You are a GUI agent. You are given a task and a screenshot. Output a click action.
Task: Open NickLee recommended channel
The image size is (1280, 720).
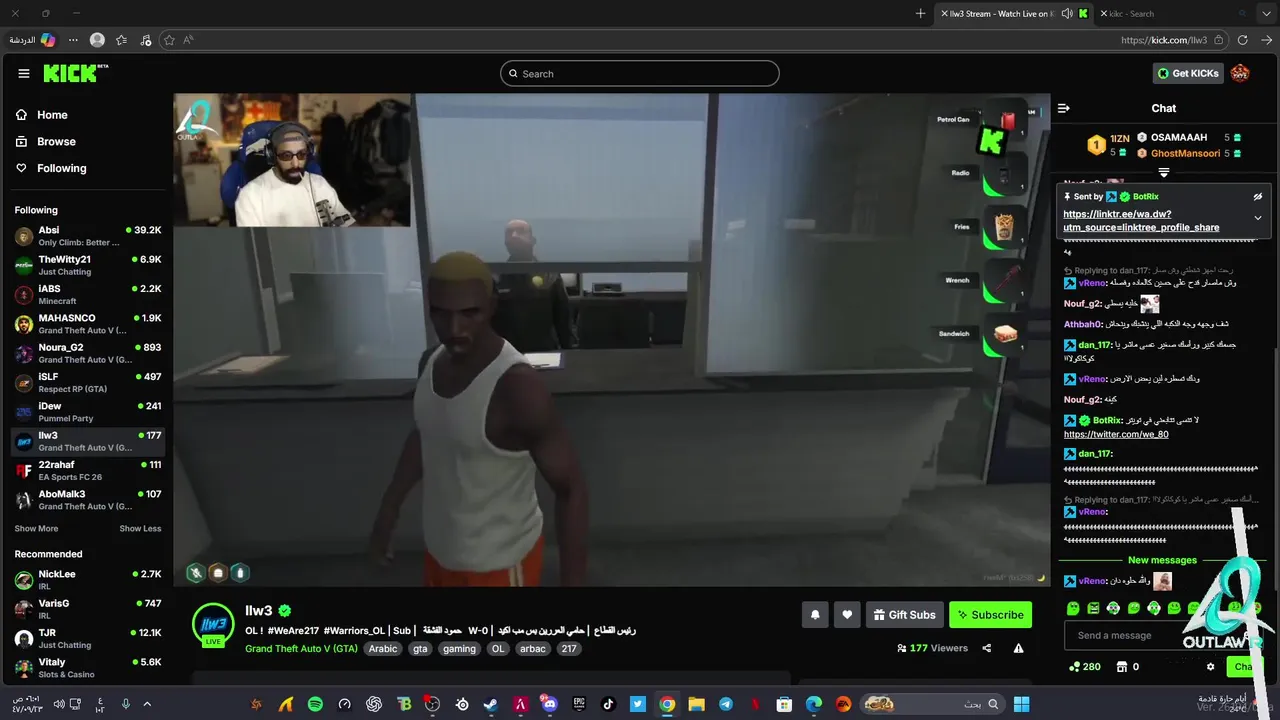click(87, 580)
